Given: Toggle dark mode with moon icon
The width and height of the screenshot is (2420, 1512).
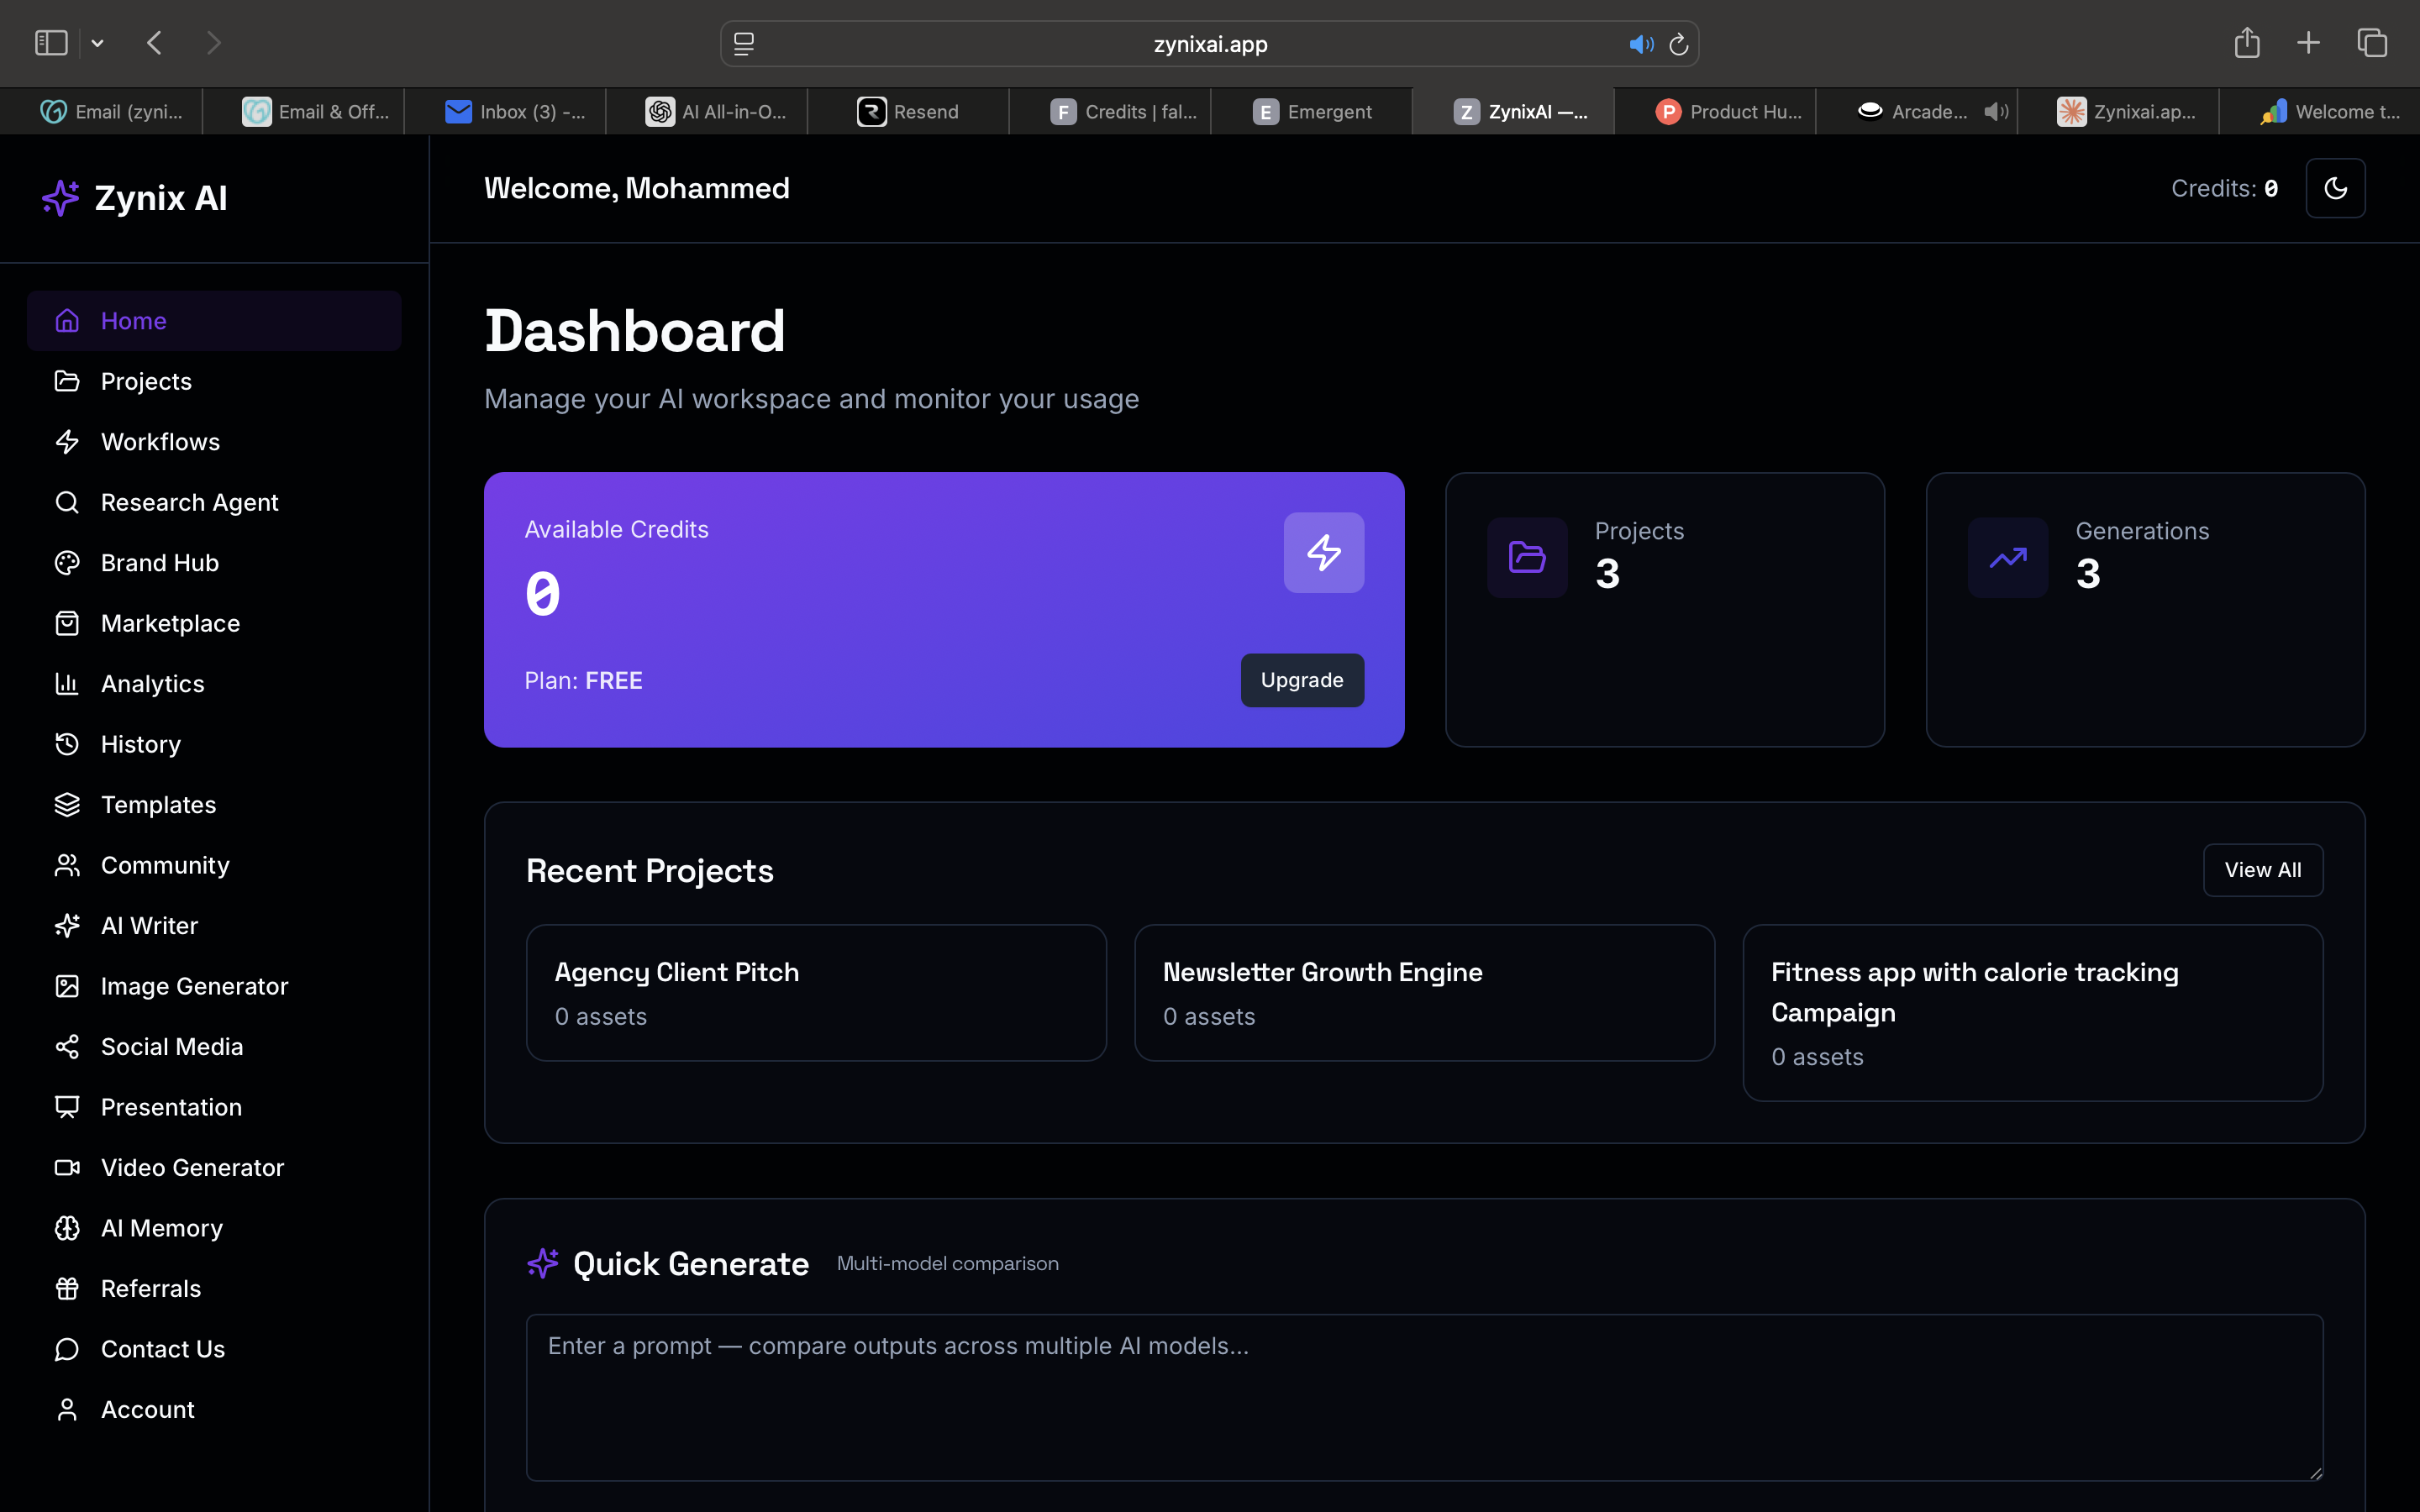Looking at the screenshot, I should point(2335,188).
